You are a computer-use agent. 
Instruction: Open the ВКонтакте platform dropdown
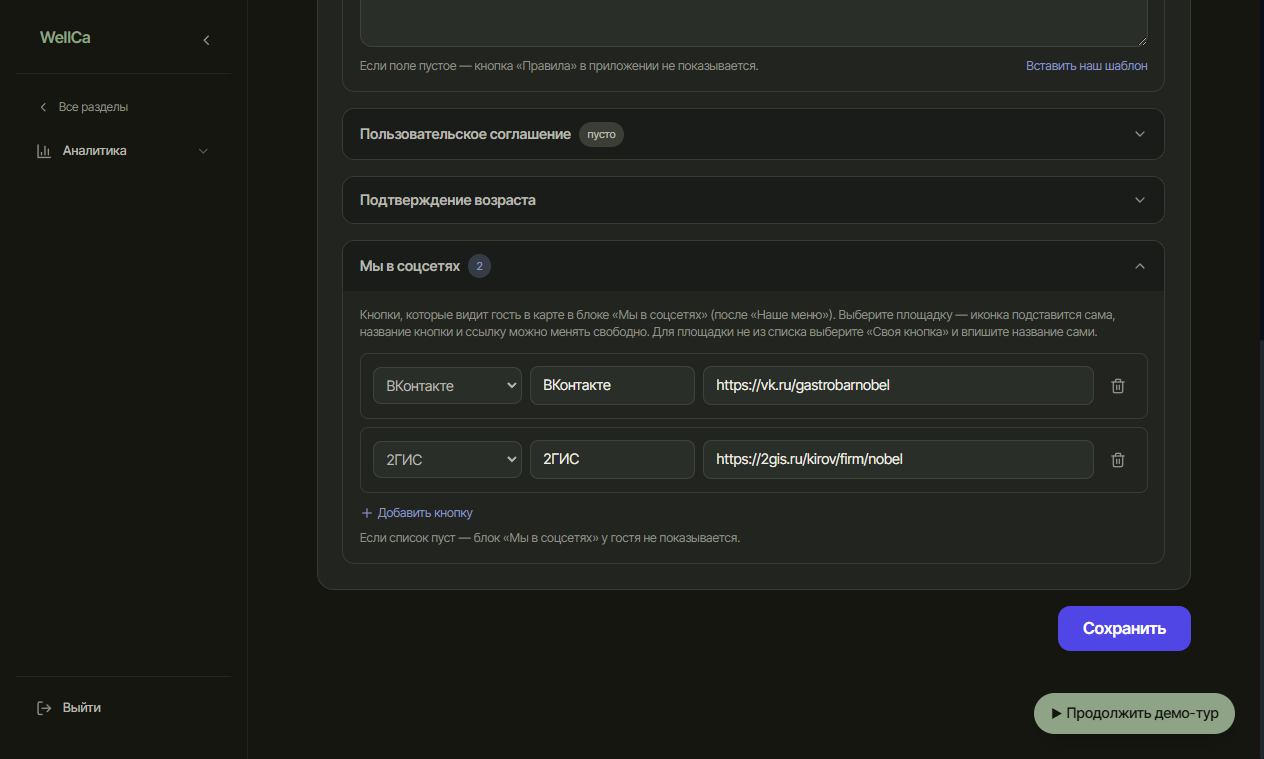click(447, 385)
